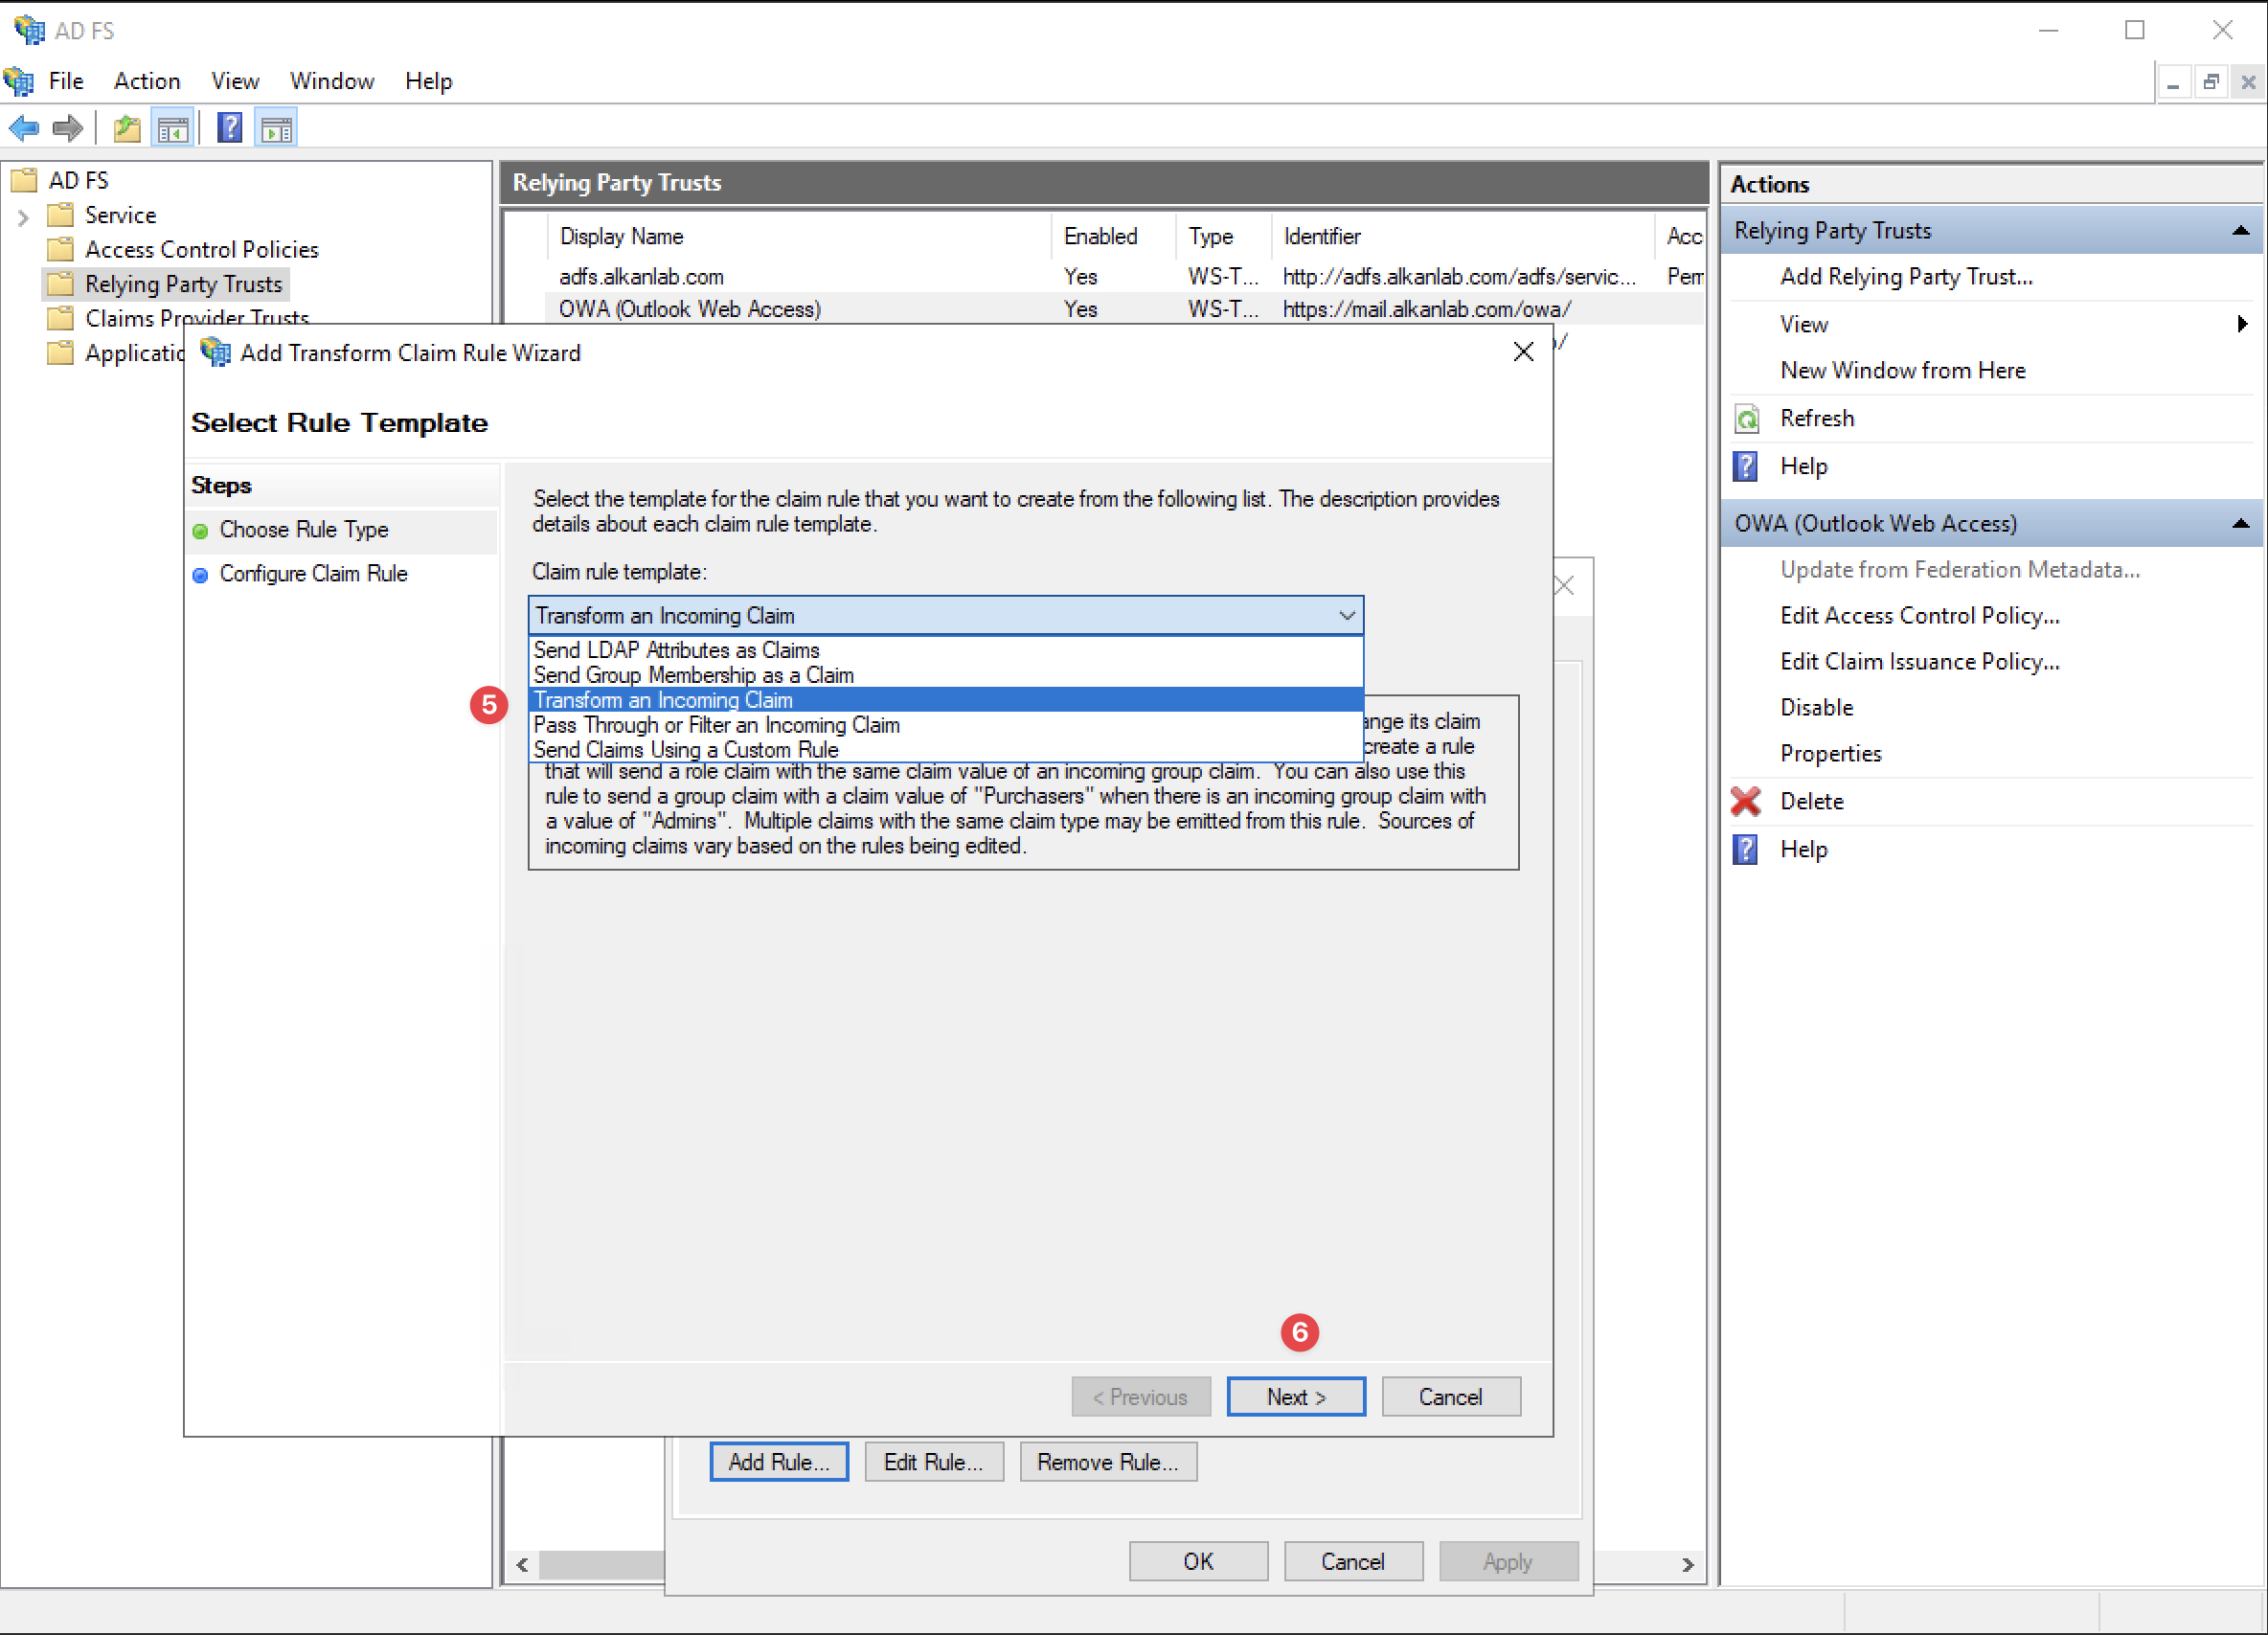Toggle the Show/Hide Console Tree icon

pyautogui.click(x=173, y=128)
